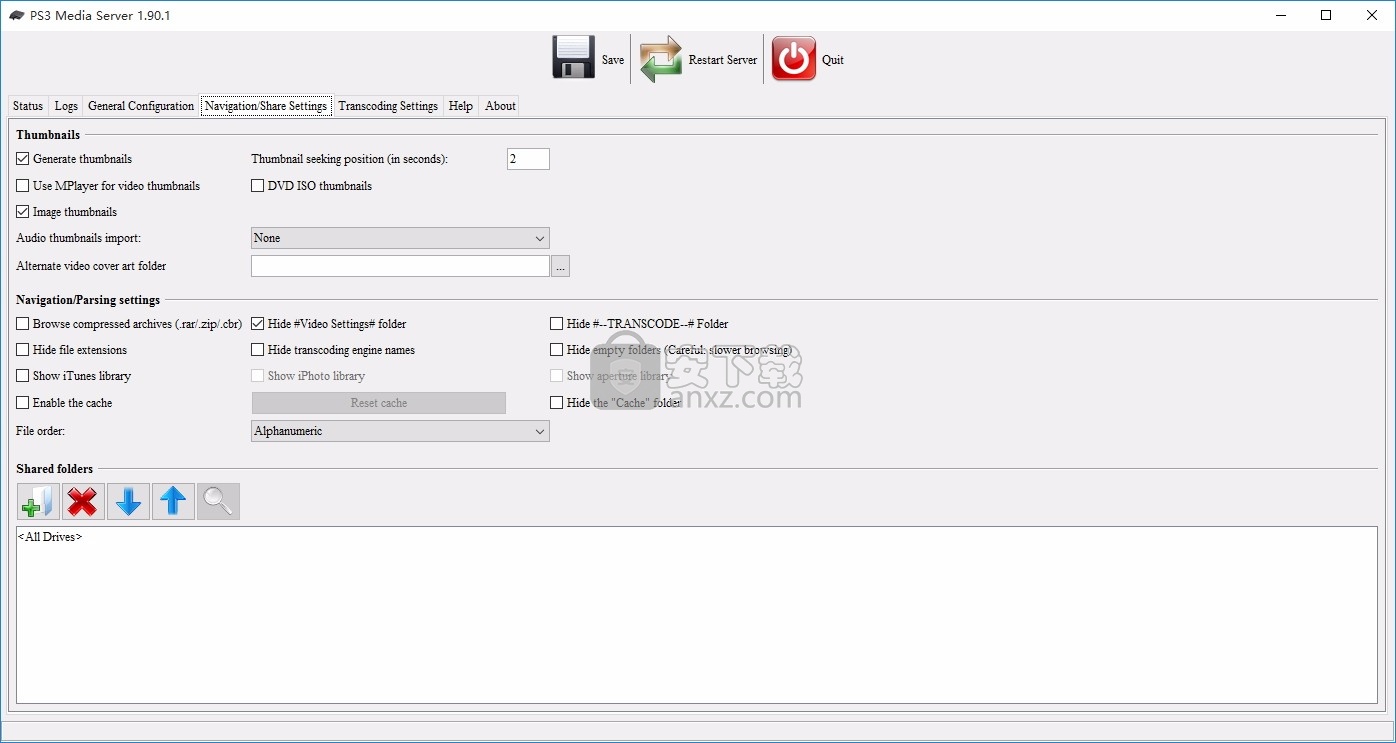
Task: Minimize the PS3 Media Server window
Action: (1280, 15)
